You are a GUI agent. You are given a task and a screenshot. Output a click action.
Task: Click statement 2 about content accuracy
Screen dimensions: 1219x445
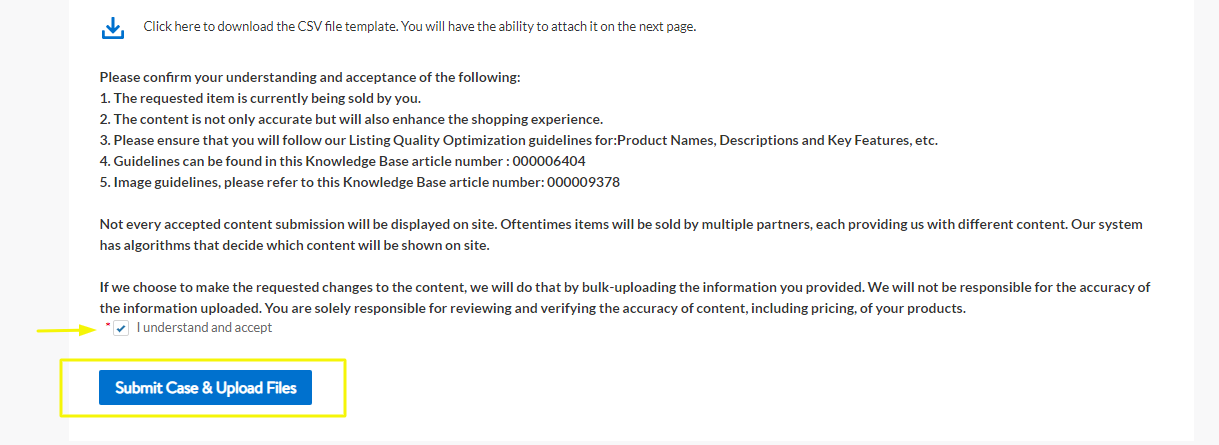click(x=351, y=119)
